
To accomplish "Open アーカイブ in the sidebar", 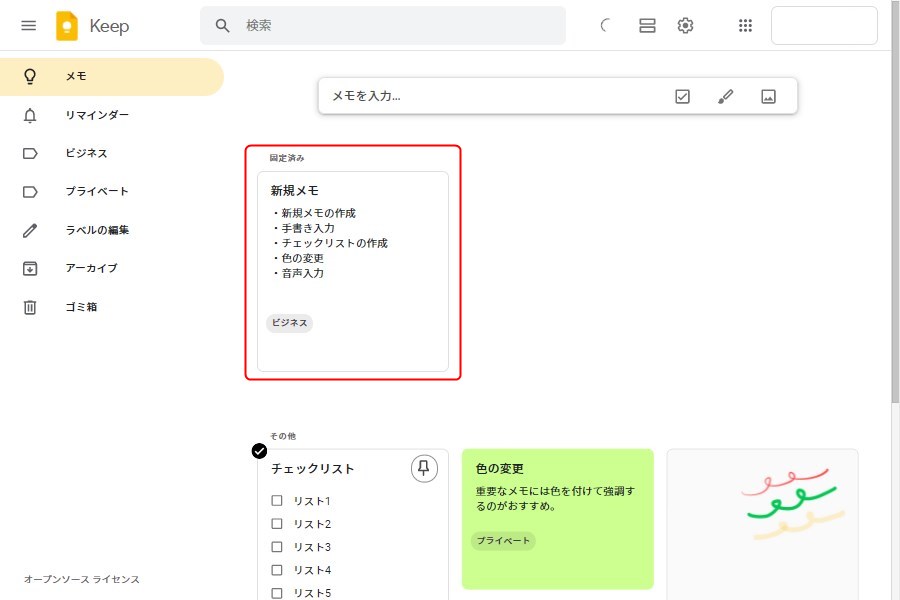I will click(91, 268).
